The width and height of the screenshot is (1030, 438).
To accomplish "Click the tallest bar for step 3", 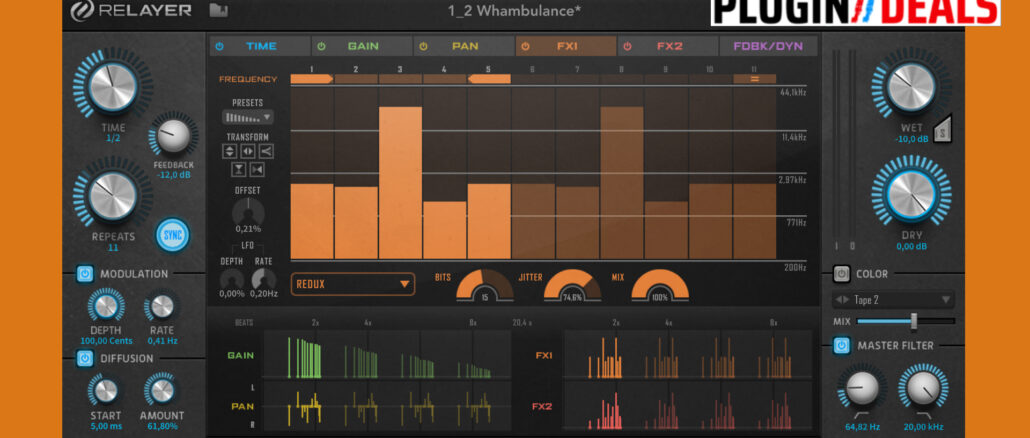I will point(401,183).
